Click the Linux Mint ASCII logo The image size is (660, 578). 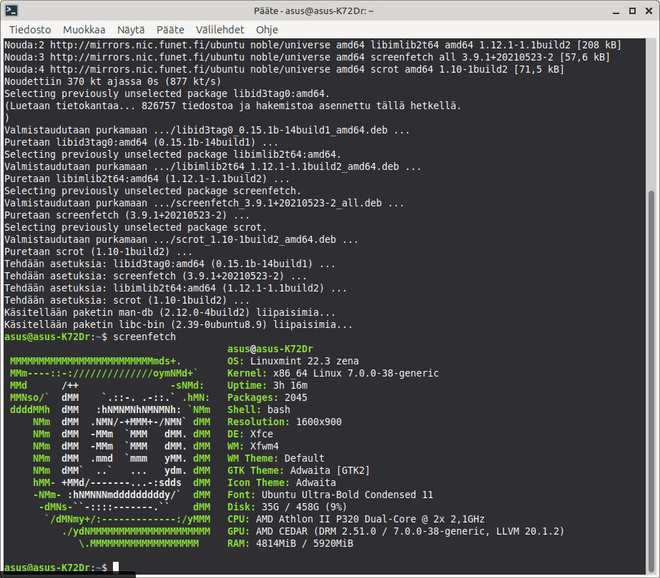[x=110, y=453]
